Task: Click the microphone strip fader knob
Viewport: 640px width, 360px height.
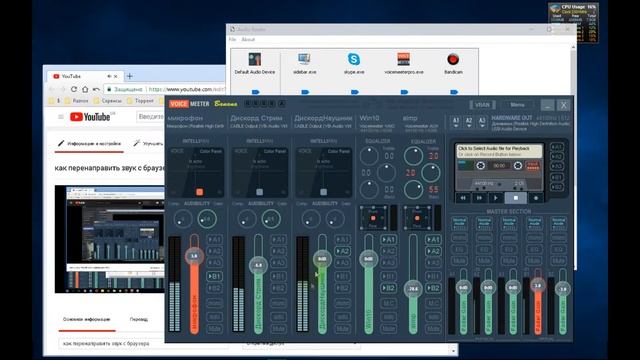Action: tap(194, 256)
